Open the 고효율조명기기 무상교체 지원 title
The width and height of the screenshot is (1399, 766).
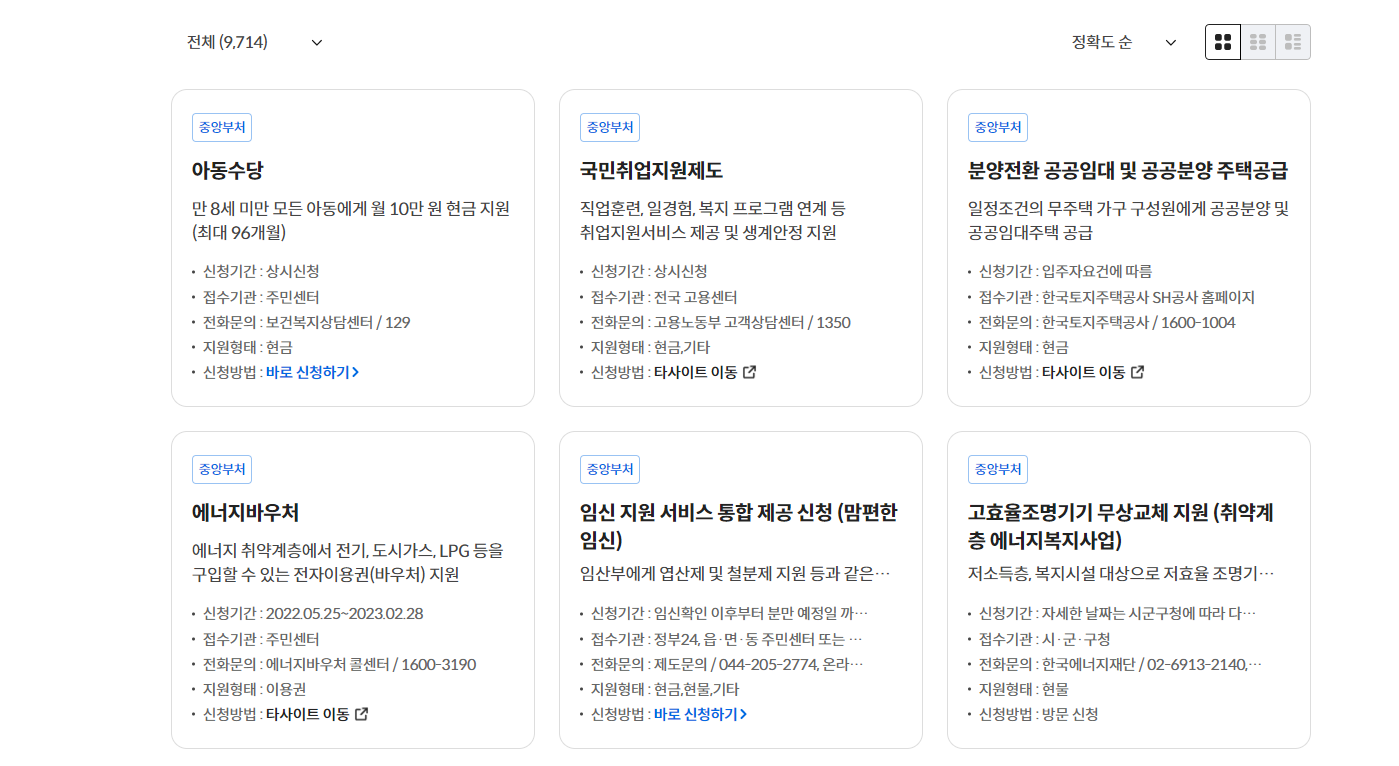[x=1129, y=525]
